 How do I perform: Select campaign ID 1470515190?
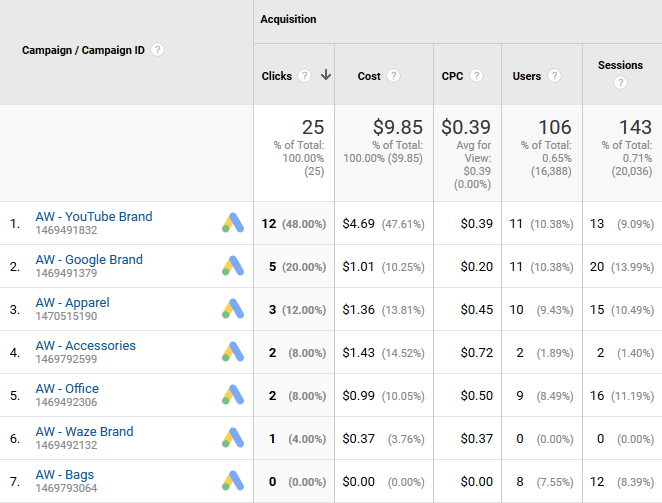(x=66, y=316)
